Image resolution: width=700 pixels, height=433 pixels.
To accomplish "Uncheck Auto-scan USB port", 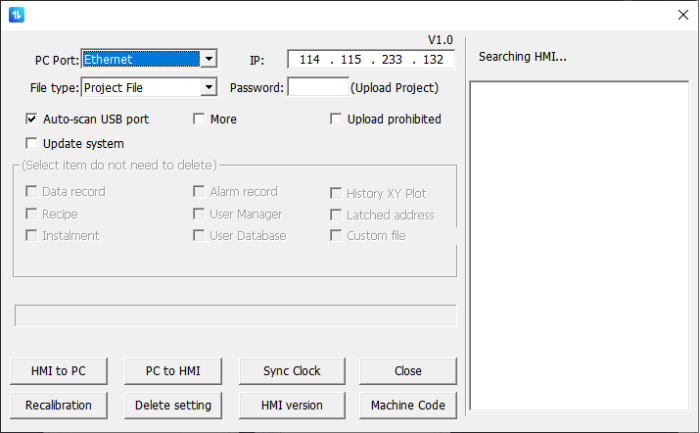I will point(32,119).
